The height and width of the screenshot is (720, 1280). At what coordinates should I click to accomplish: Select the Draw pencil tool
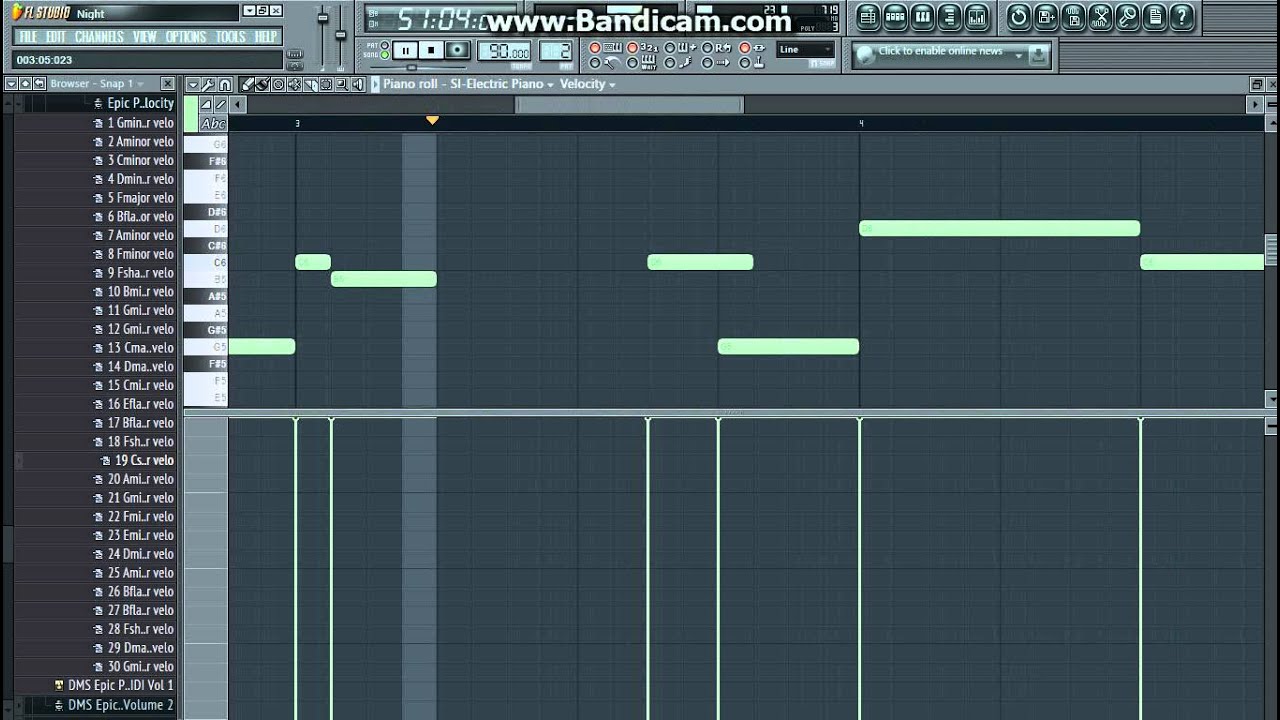[x=247, y=84]
